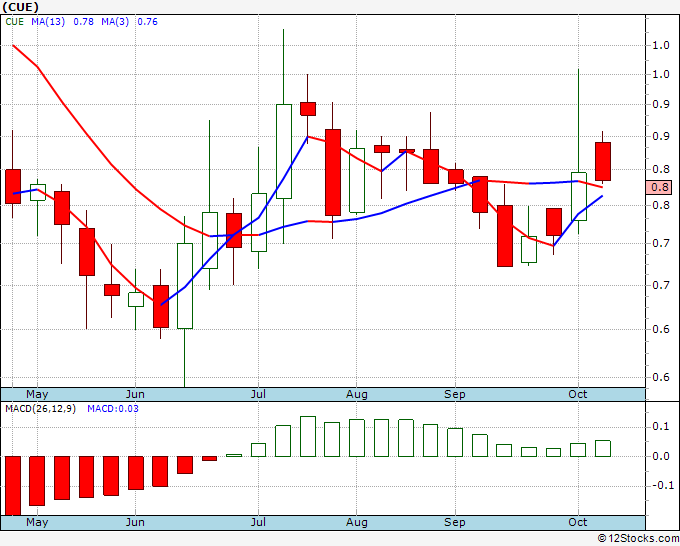
Task: Select the tallest green MACD histogram bar
Action: pos(308,436)
